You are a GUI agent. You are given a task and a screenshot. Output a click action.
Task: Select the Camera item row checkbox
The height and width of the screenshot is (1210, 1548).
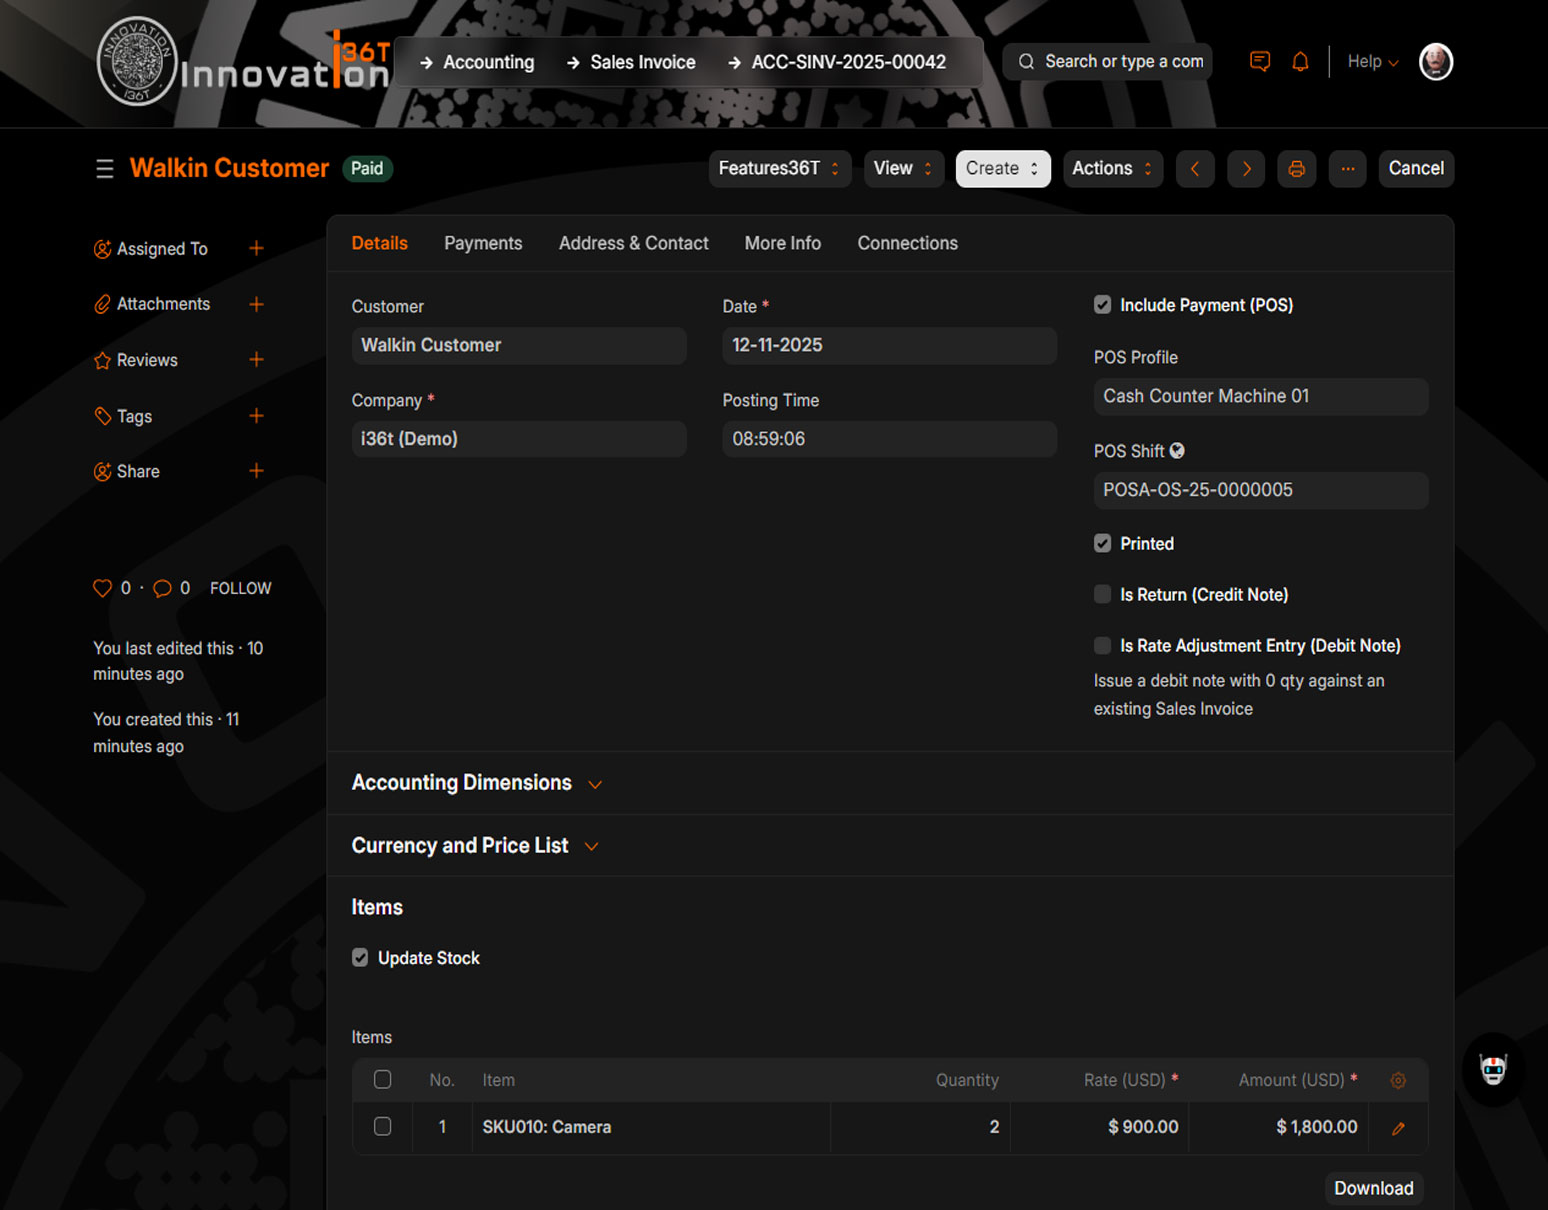click(x=382, y=1127)
